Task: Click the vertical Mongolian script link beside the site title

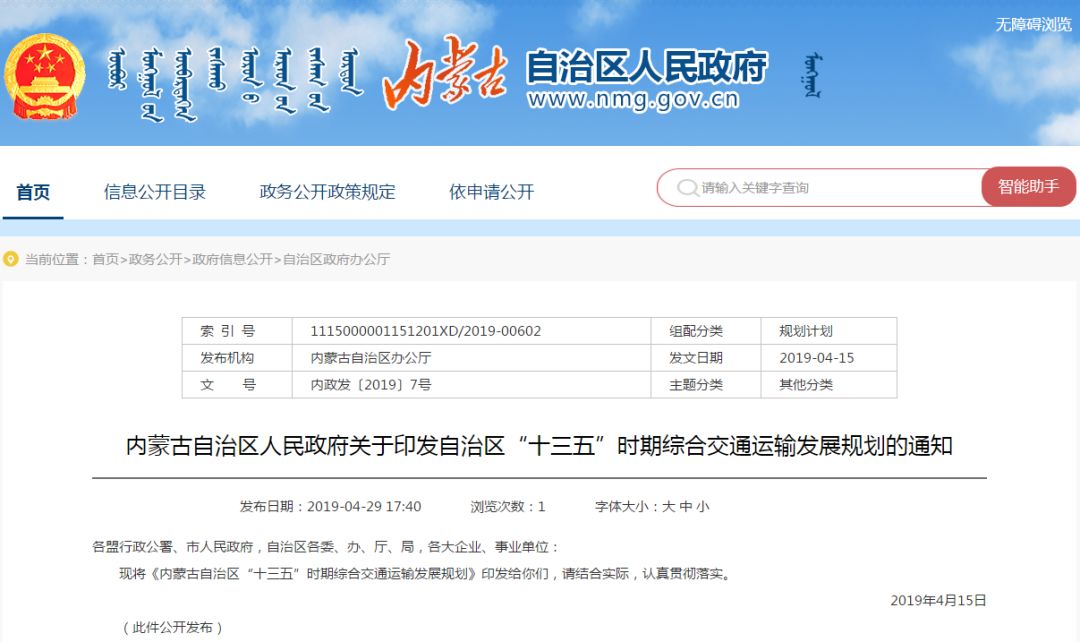Action: tap(814, 76)
